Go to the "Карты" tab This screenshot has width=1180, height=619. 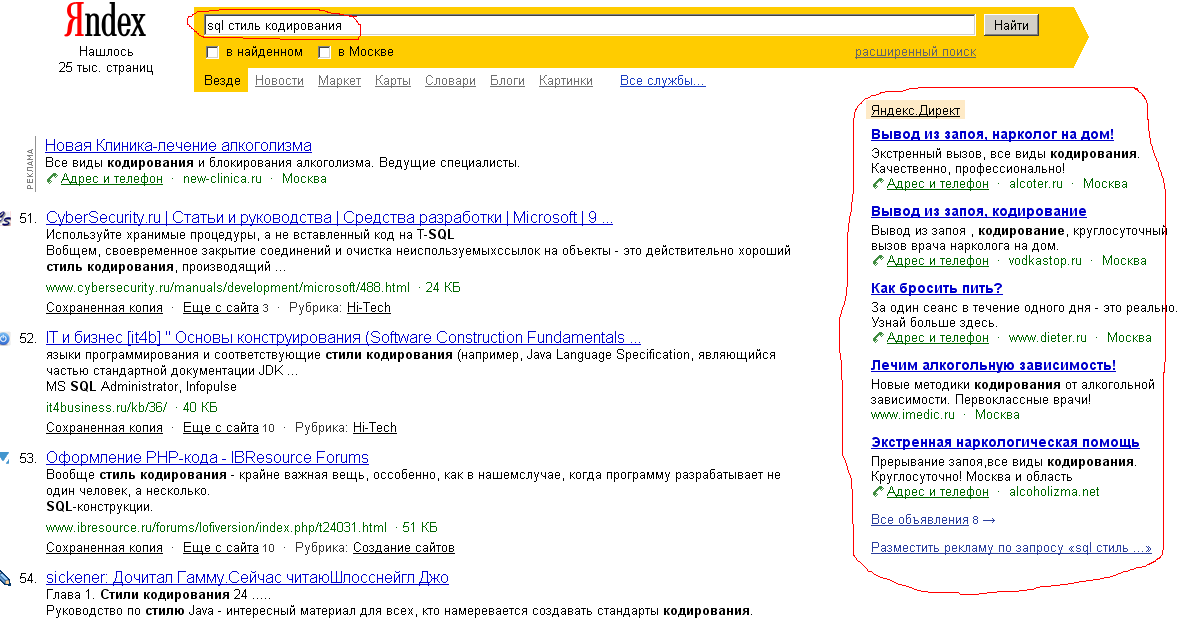tap(393, 80)
